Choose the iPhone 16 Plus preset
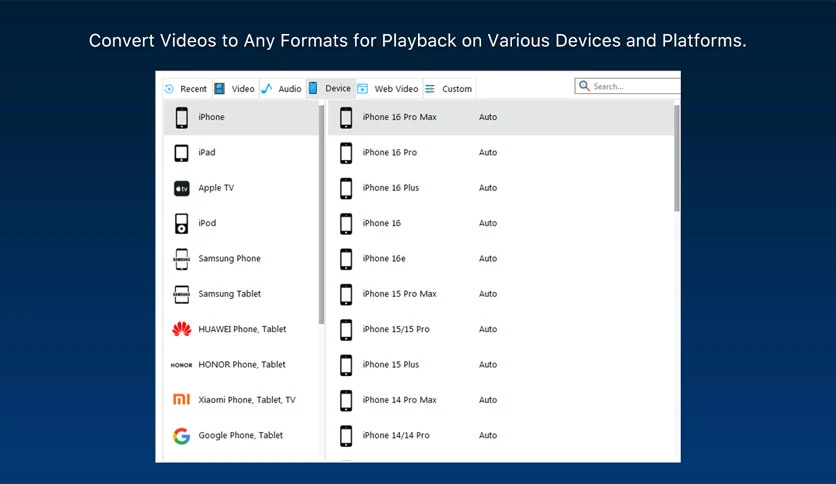Image resolution: width=836 pixels, height=484 pixels. click(390, 188)
